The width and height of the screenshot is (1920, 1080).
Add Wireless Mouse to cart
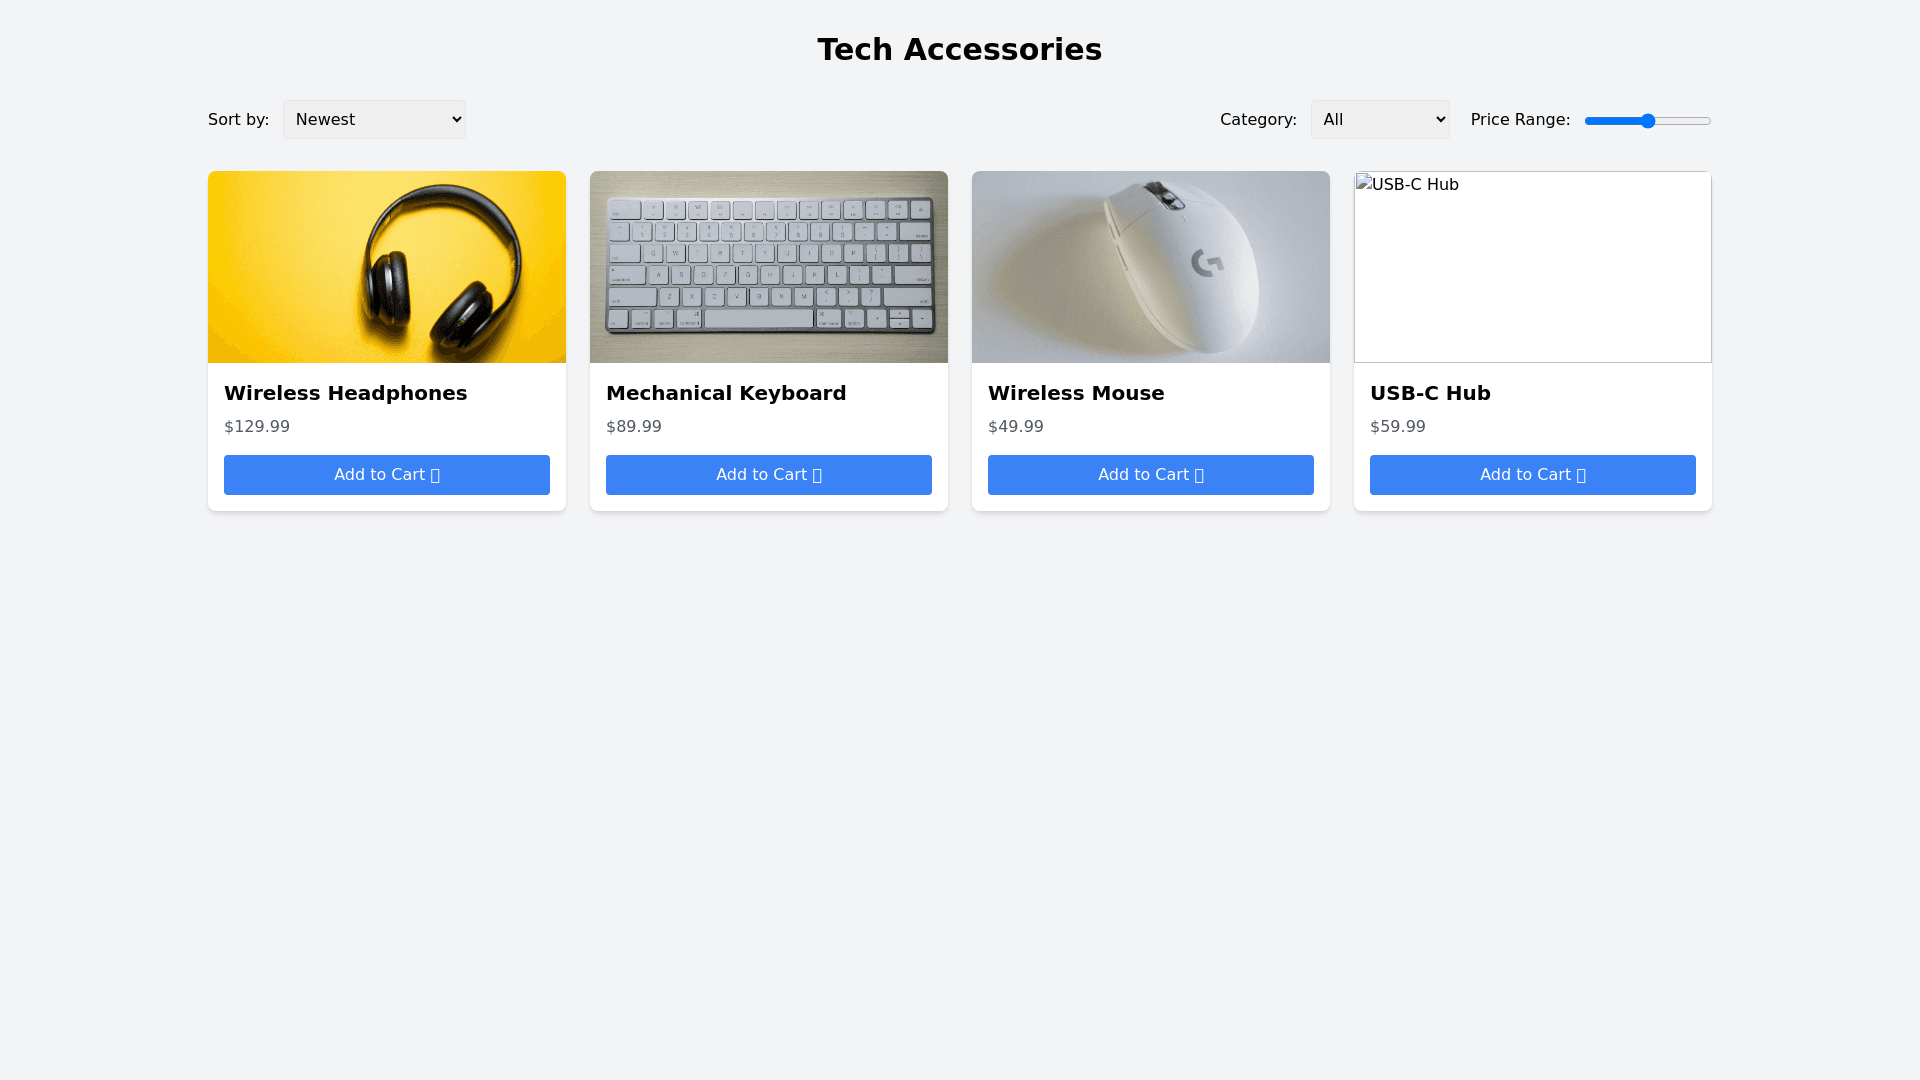(x=1151, y=475)
